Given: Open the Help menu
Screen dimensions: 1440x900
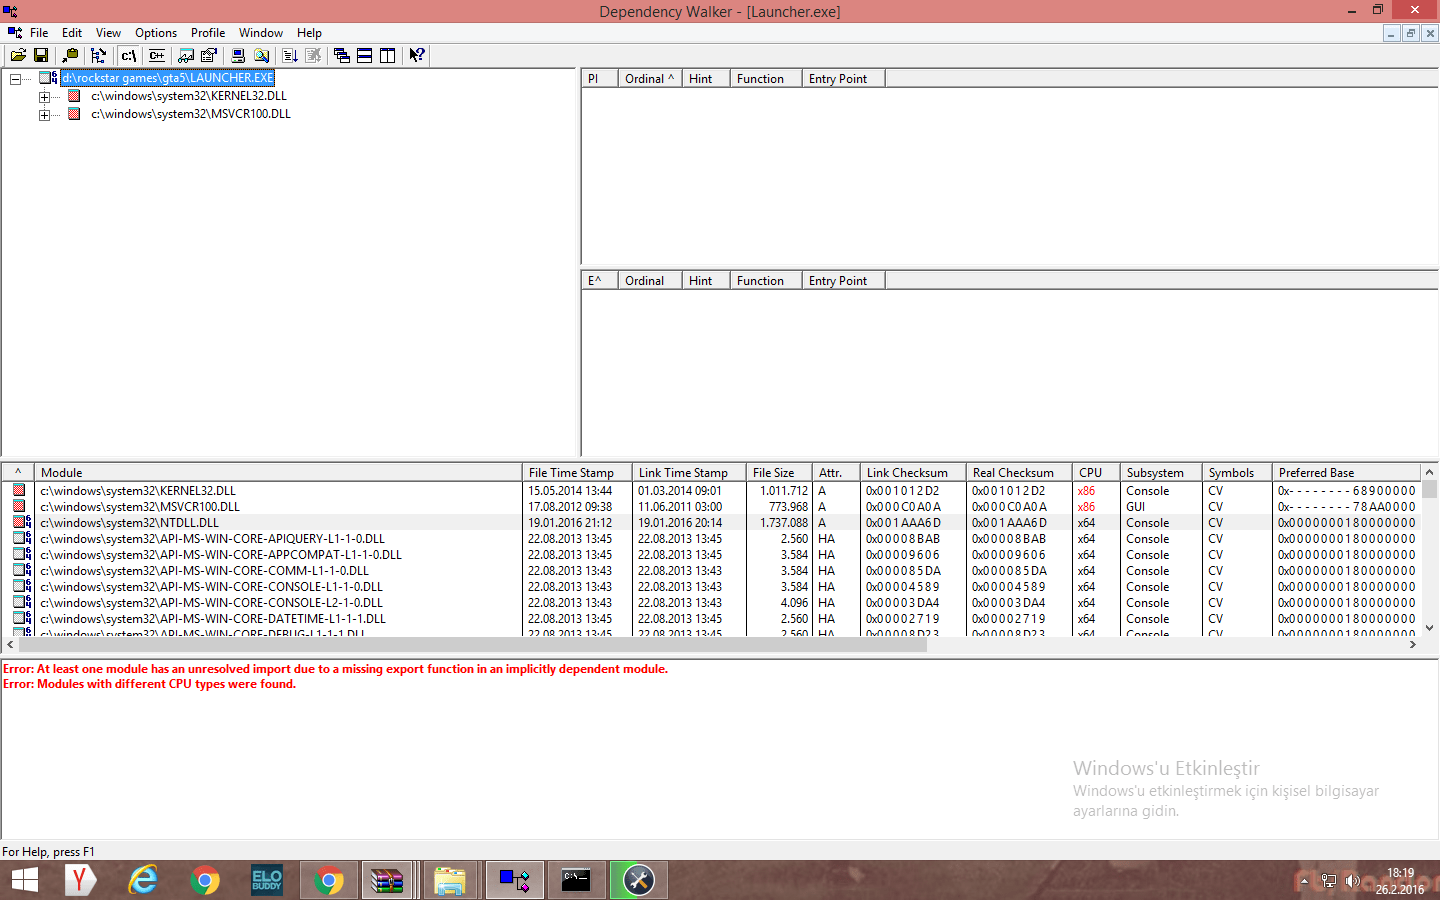Looking at the screenshot, I should click(x=309, y=33).
